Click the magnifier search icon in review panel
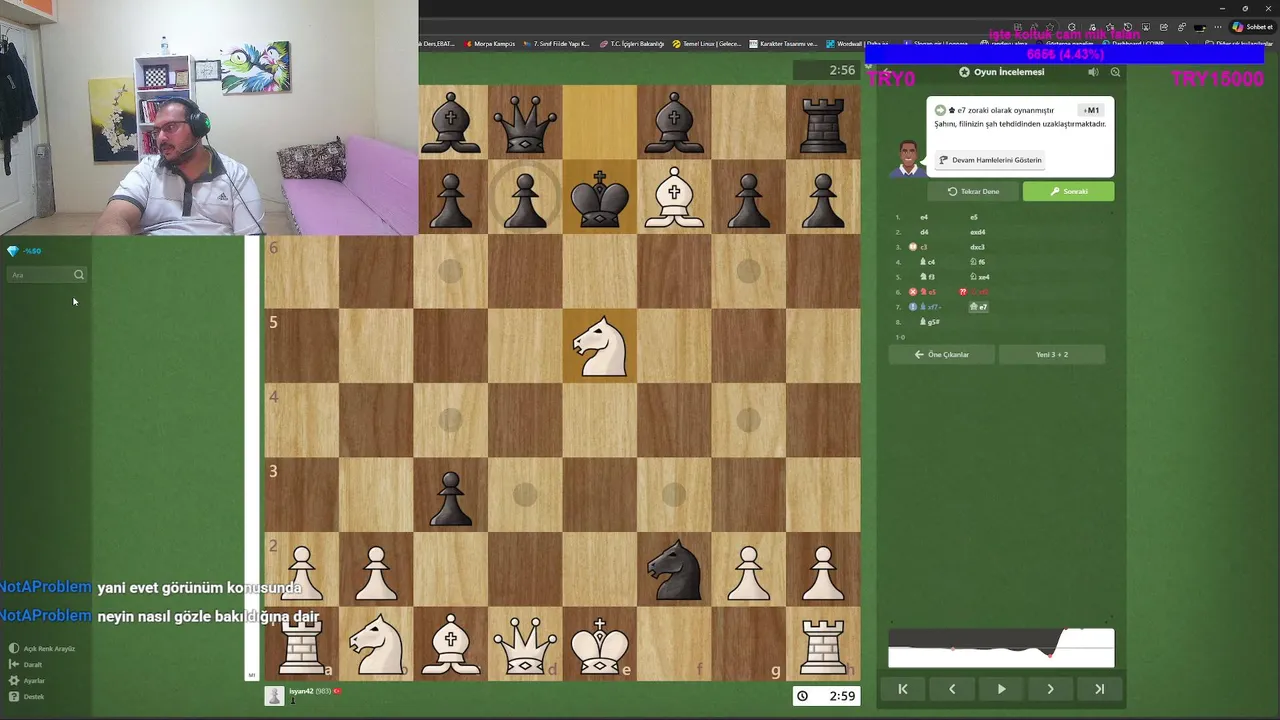Image resolution: width=1280 pixels, height=720 pixels. (x=1115, y=72)
